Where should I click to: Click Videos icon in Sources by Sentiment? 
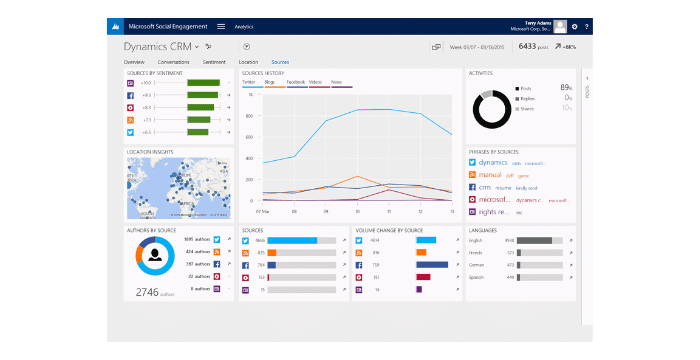pos(130,108)
